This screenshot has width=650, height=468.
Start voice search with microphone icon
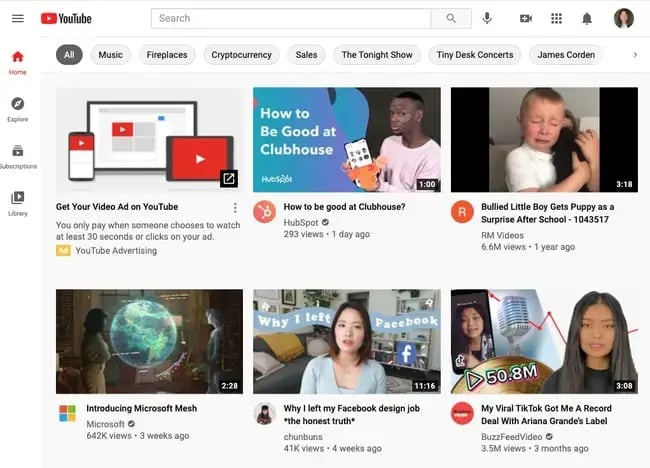[x=487, y=18]
